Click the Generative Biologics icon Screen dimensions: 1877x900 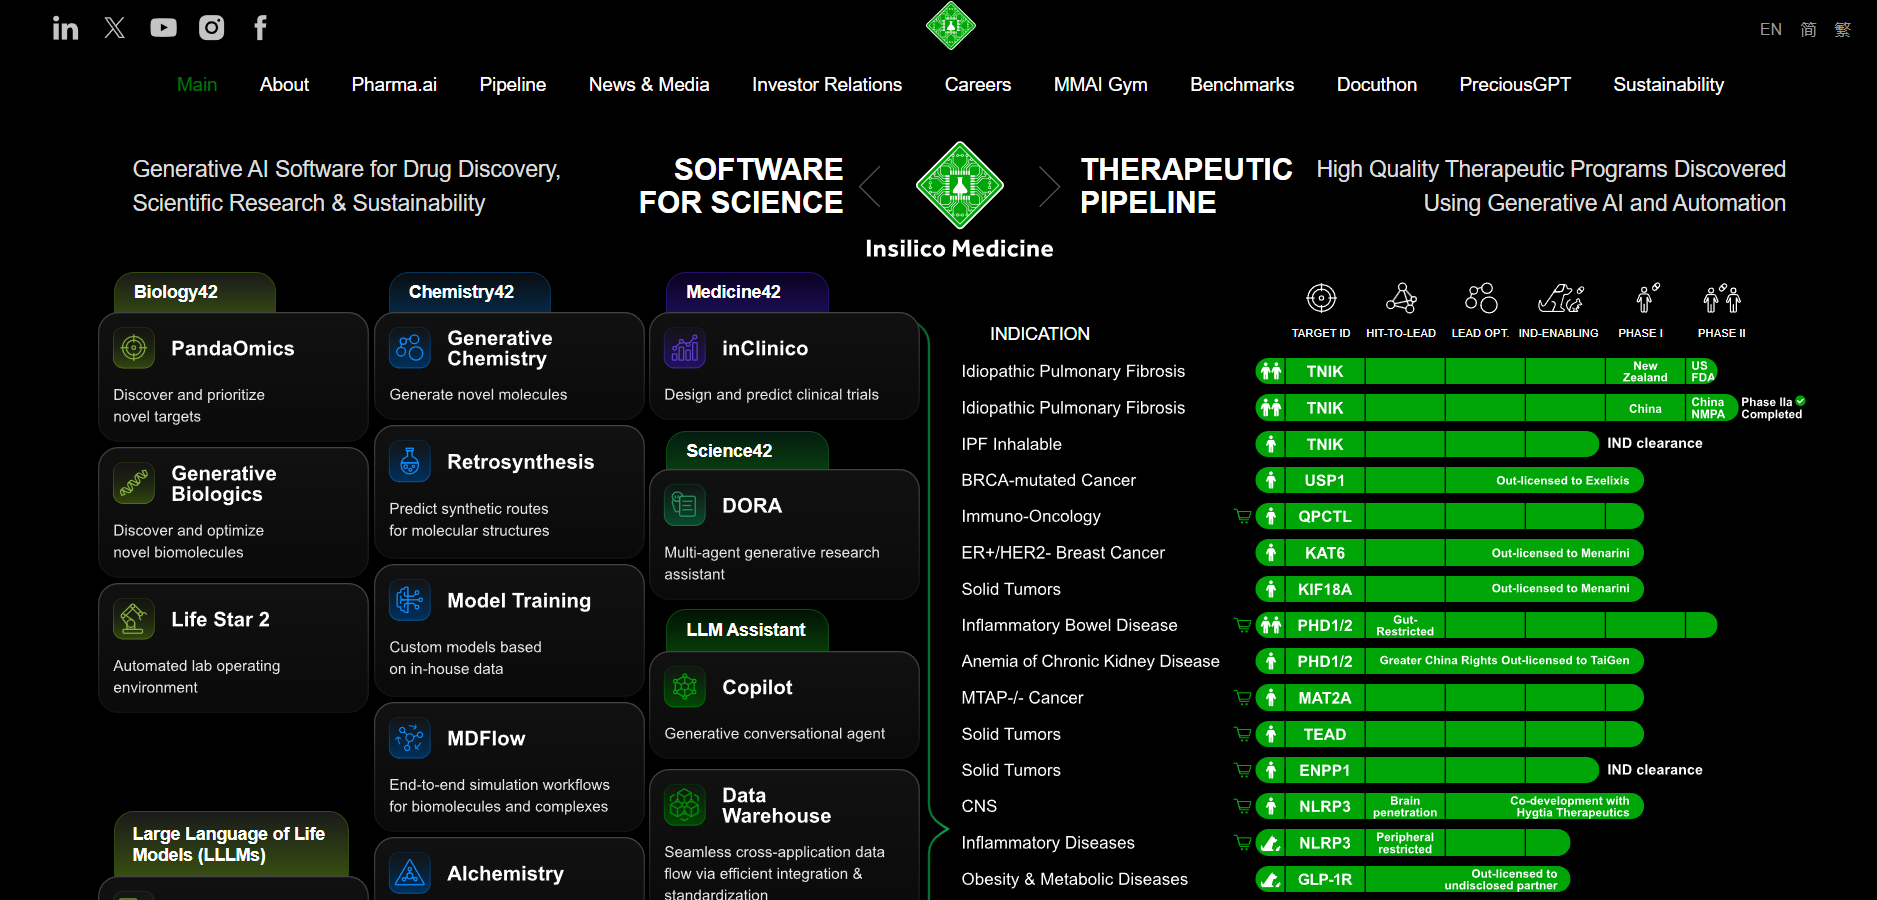tap(134, 483)
